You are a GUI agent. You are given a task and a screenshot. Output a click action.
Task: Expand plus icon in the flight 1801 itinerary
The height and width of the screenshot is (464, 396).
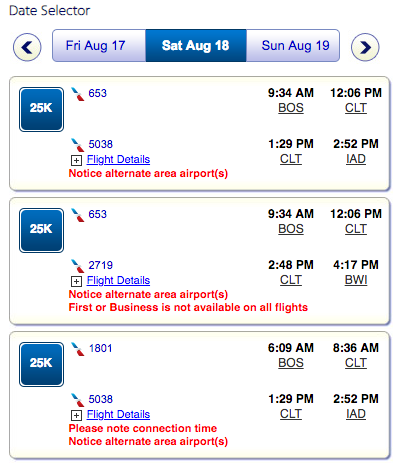pos(76,416)
